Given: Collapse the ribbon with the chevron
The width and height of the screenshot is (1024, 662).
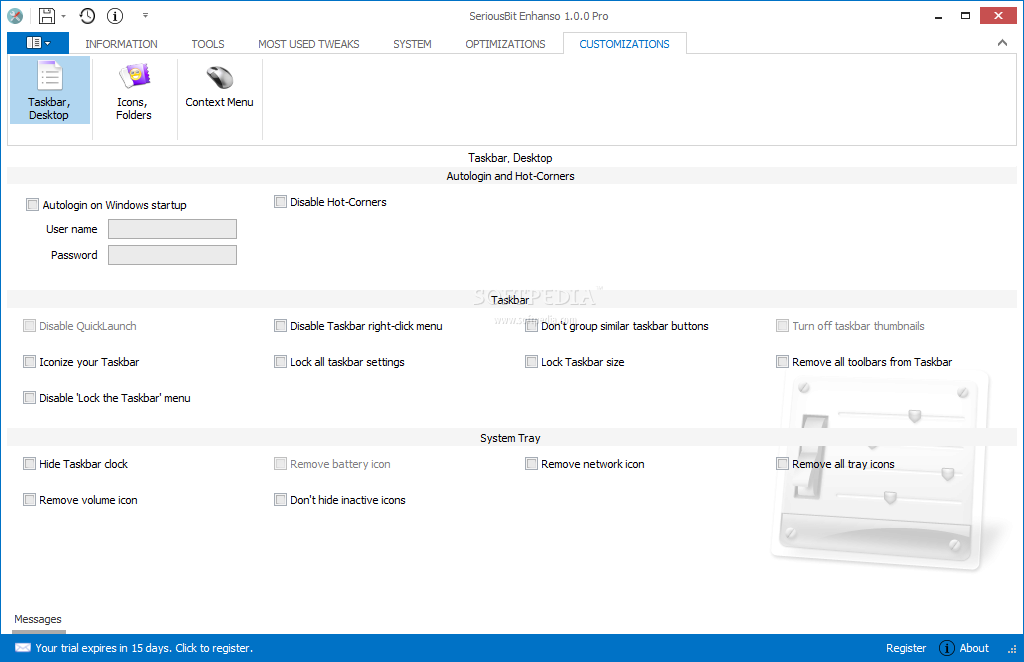Looking at the screenshot, I should click(1002, 43).
